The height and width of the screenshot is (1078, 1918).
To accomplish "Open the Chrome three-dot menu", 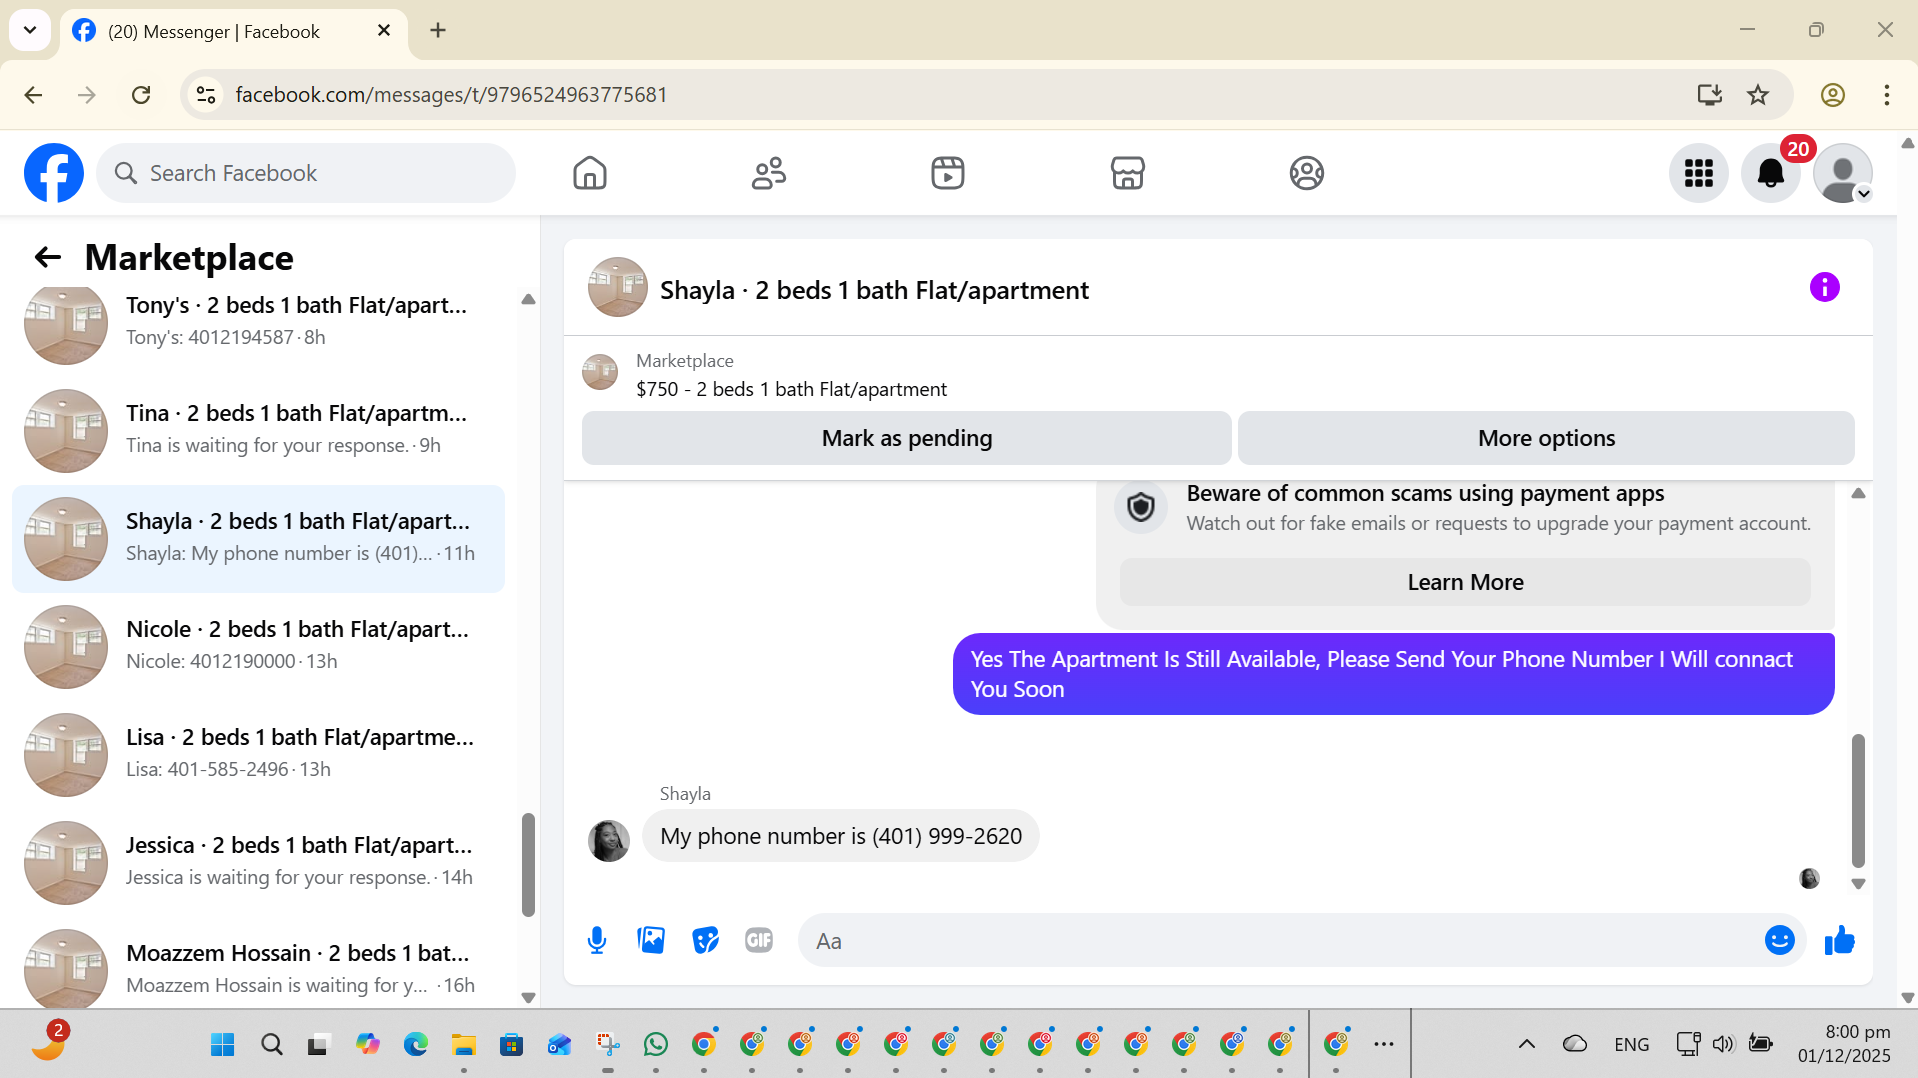I will (x=1887, y=95).
